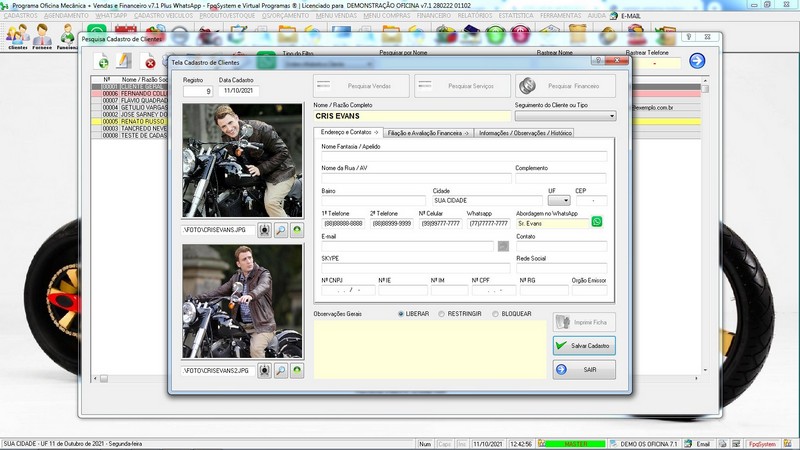Click the green icon beside CRISEVANS2.JPG path
This screenshot has height=450, width=800.
(x=296, y=370)
